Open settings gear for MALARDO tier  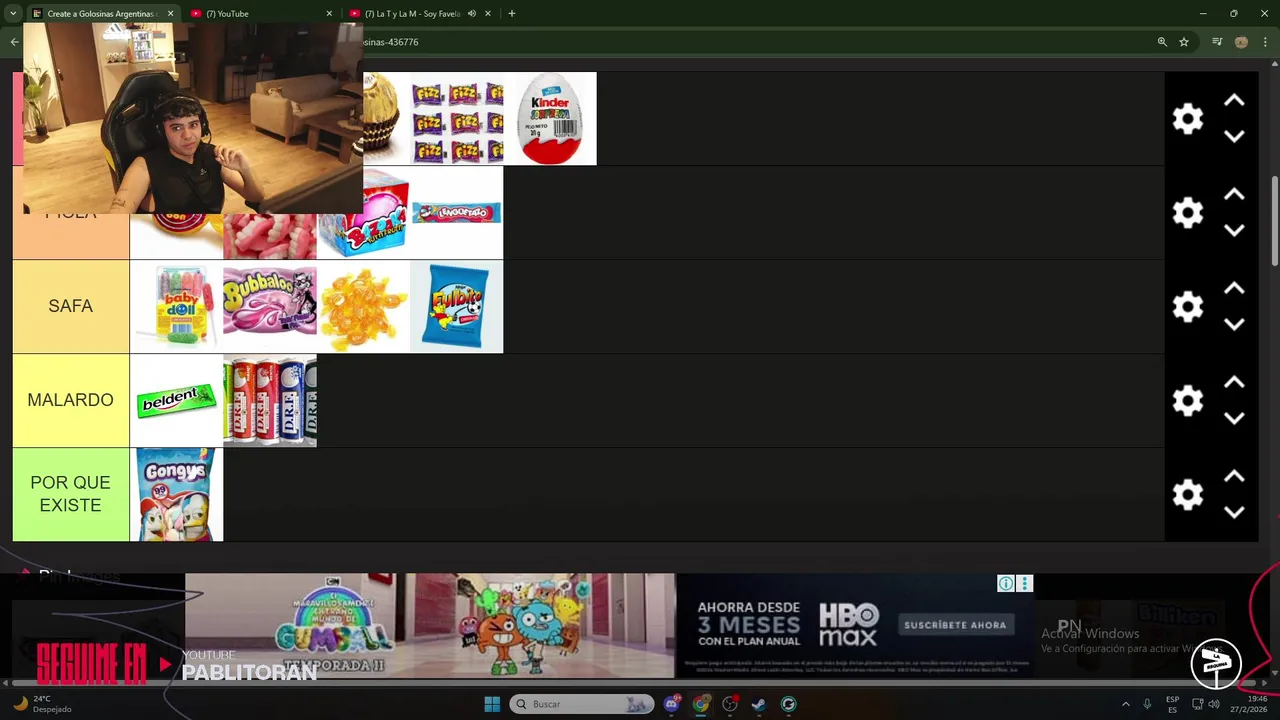click(x=1187, y=401)
